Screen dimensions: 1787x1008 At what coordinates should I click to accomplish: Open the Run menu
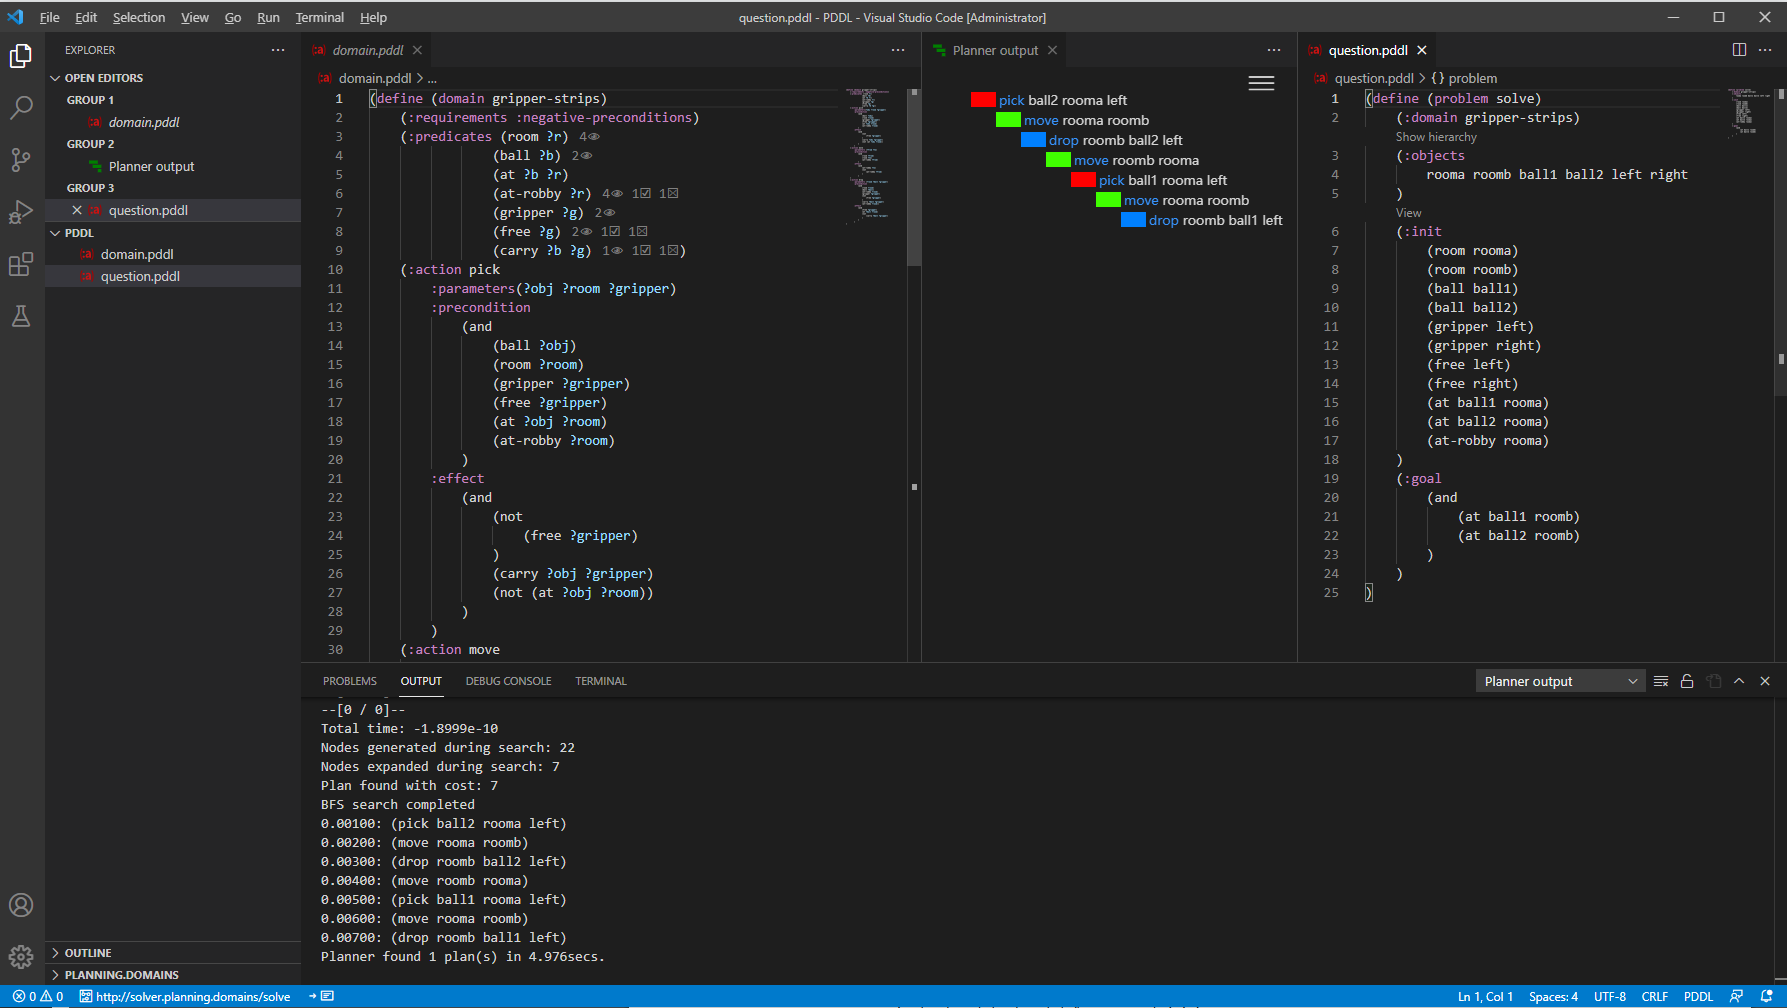[268, 17]
